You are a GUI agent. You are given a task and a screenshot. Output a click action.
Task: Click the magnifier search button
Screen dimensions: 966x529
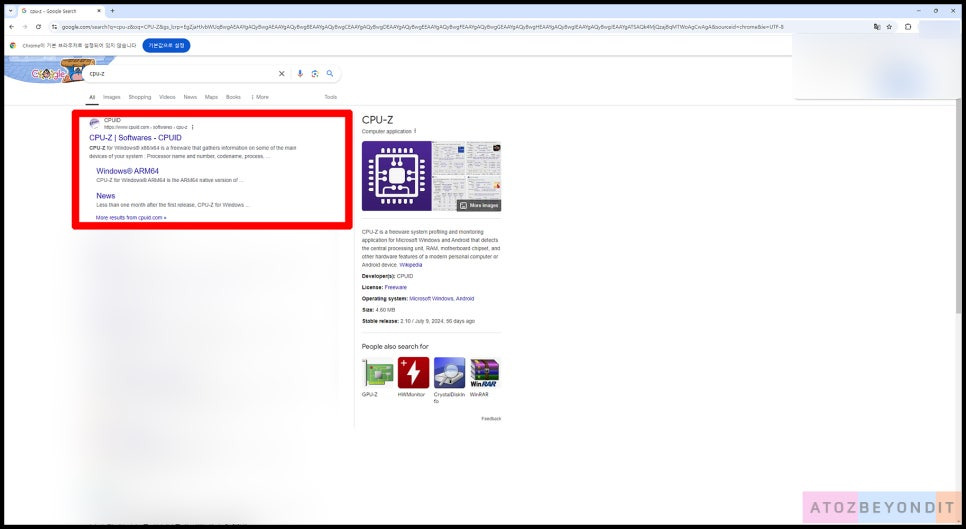[x=330, y=73]
